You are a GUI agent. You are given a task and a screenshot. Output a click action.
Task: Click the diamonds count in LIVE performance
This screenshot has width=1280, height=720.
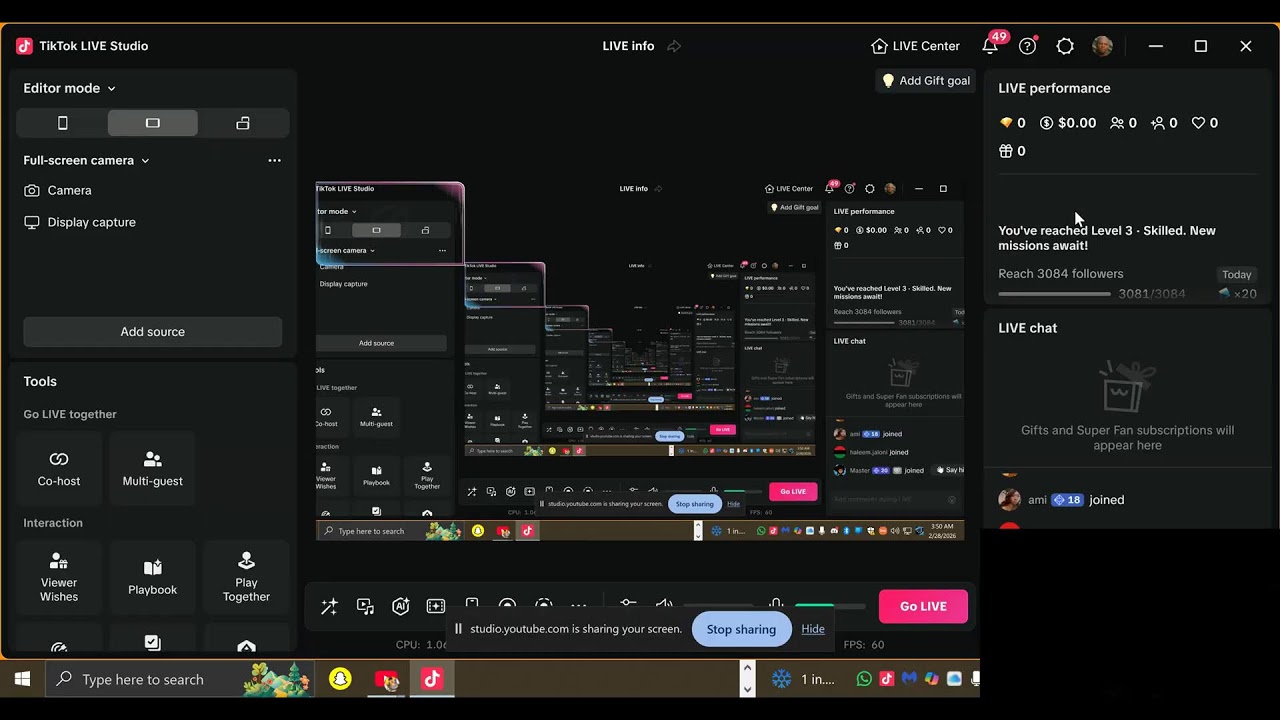(1012, 123)
